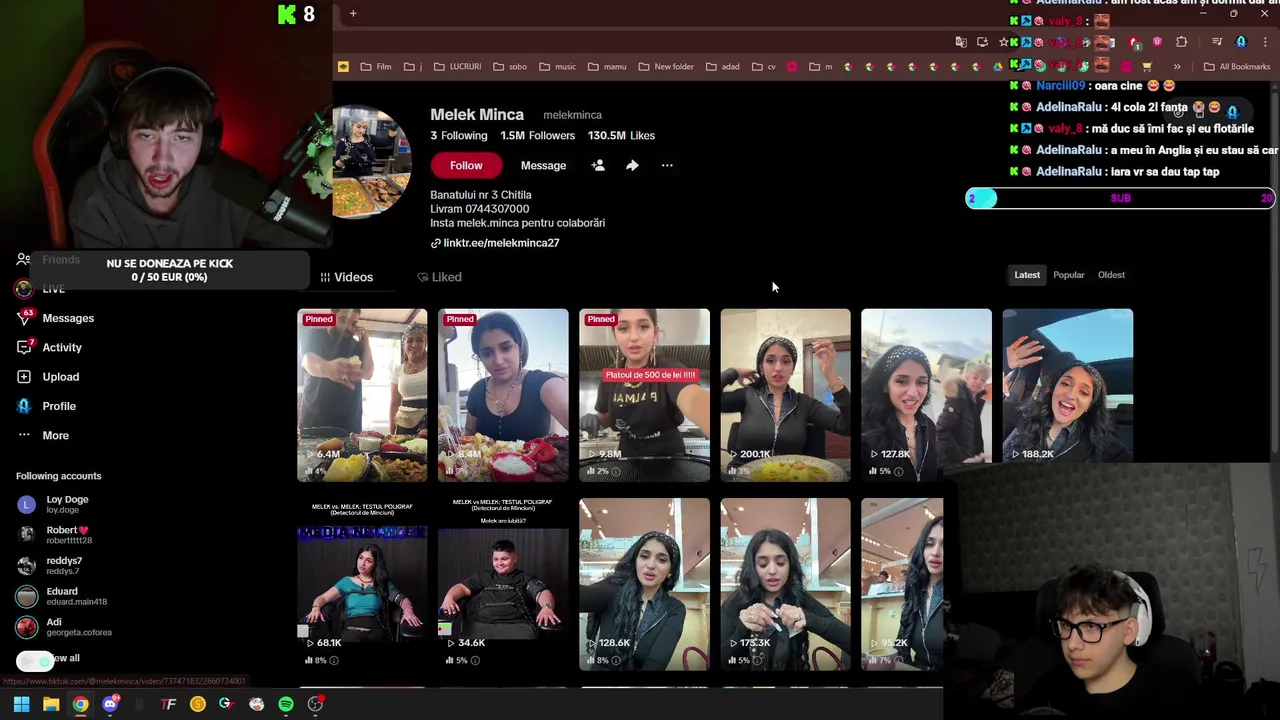Click 'Following accounts' heading
Image resolution: width=1280 pixels, height=720 pixels.
click(58, 476)
